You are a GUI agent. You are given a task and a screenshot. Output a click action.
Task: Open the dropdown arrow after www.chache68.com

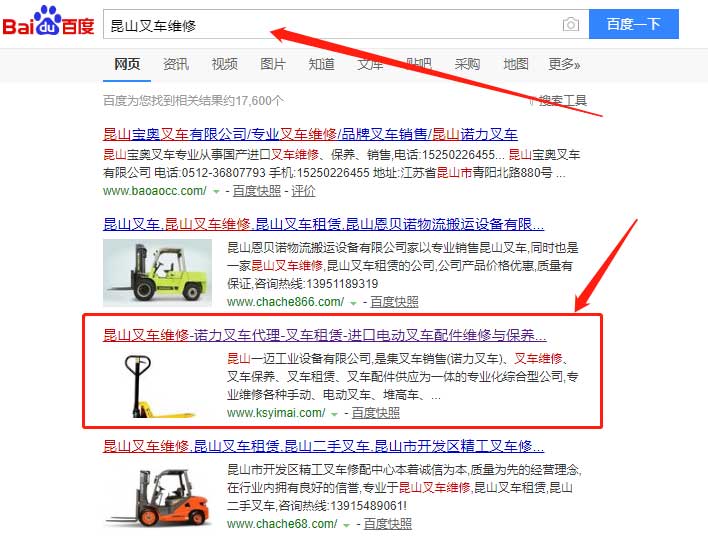(347, 525)
